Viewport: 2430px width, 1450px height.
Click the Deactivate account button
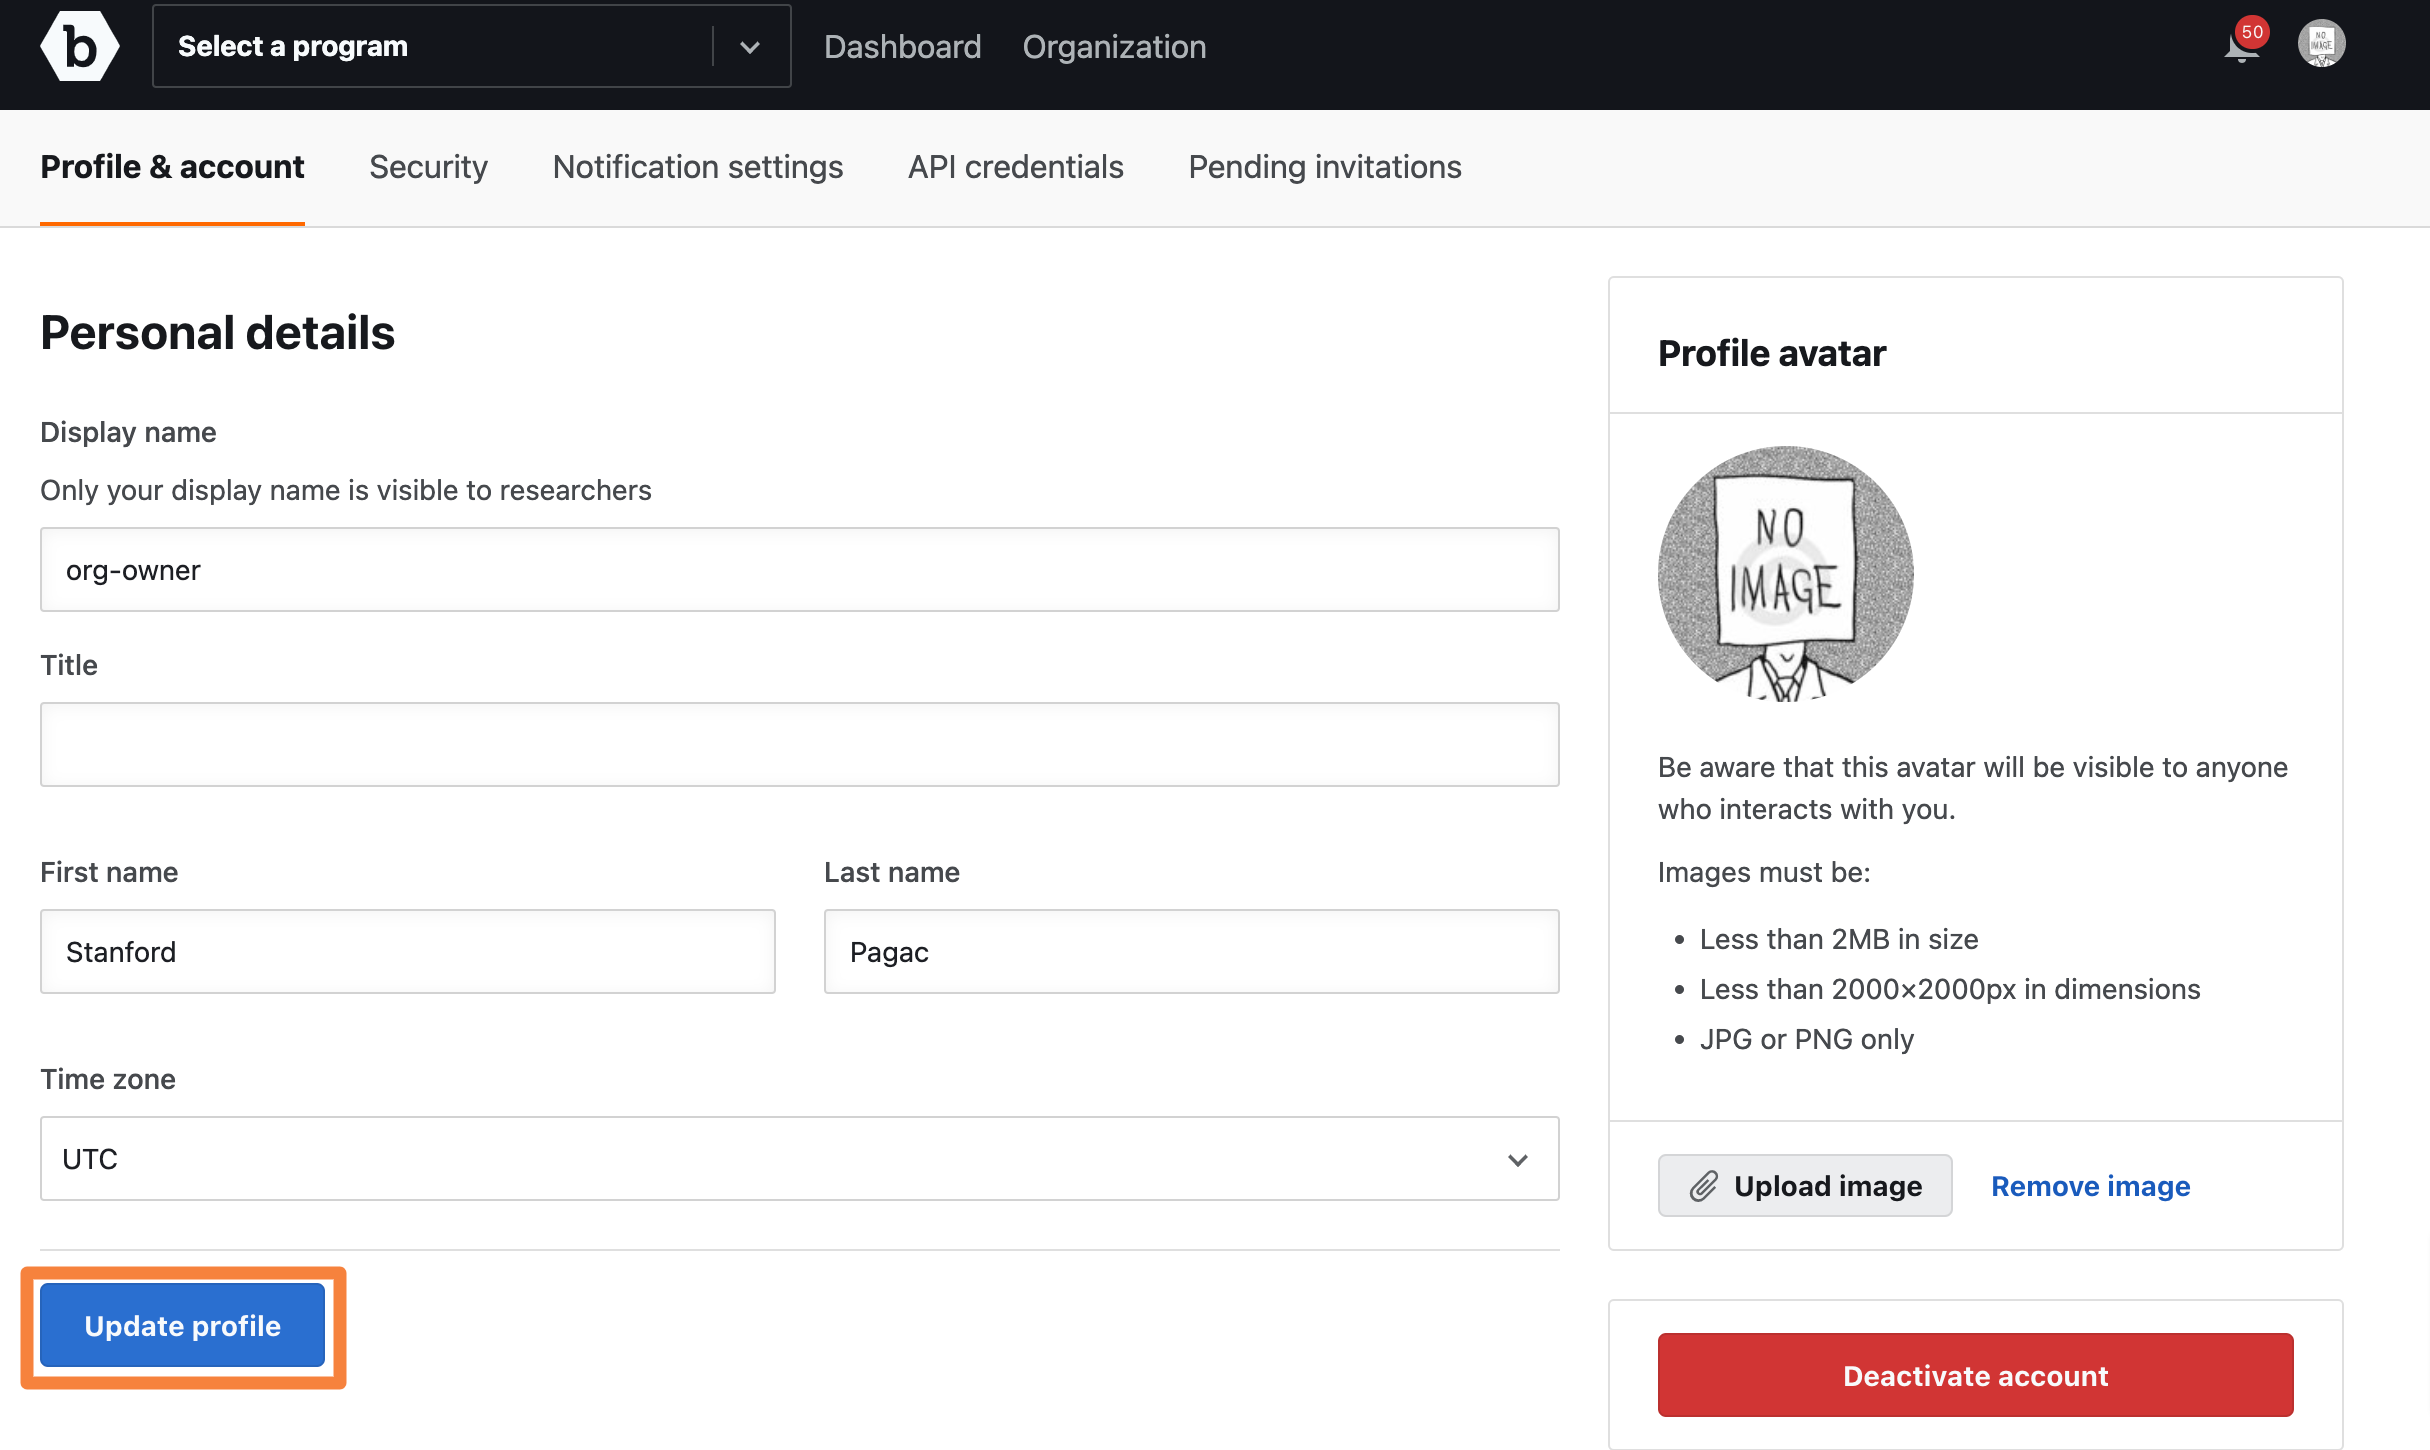point(1974,1374)
